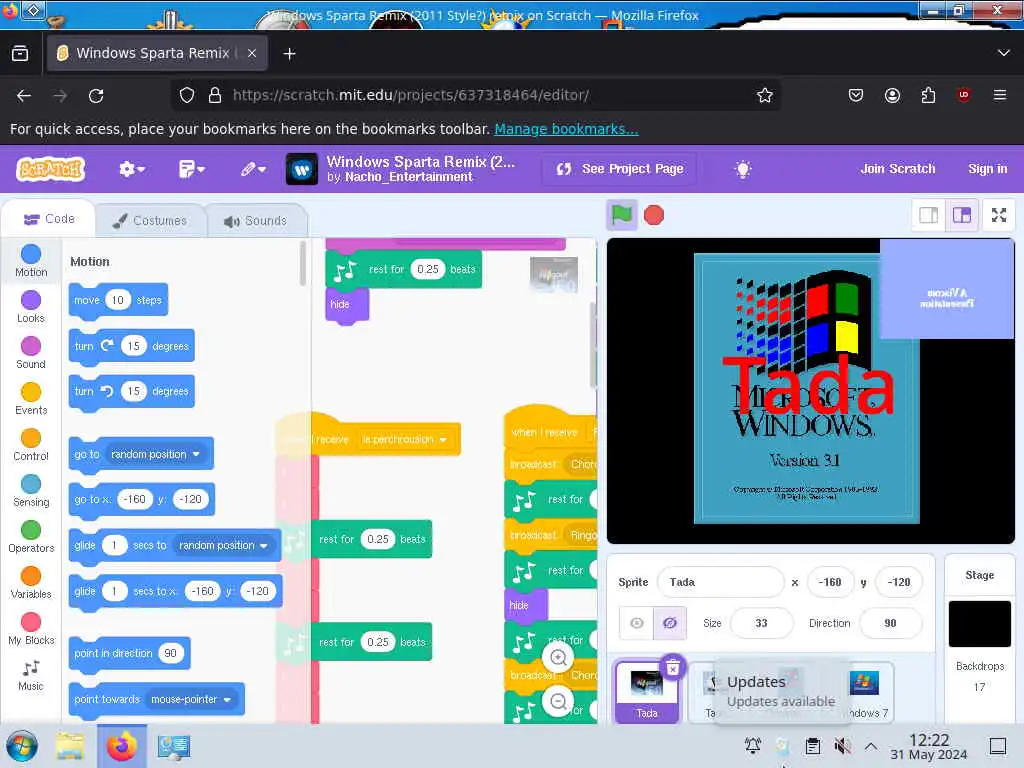Image resolution: width=1024 pixels, height=768 pixels.
Task: Switch to the Sounds tab
Action: coord(256,221)
